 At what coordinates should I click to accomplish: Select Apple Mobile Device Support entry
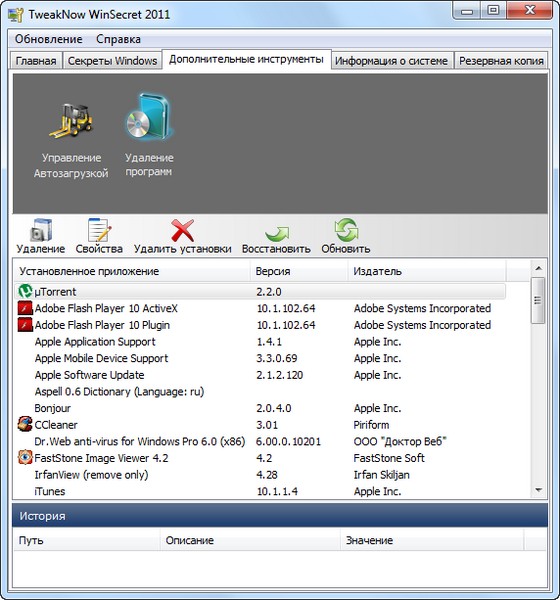click(260, 358)
